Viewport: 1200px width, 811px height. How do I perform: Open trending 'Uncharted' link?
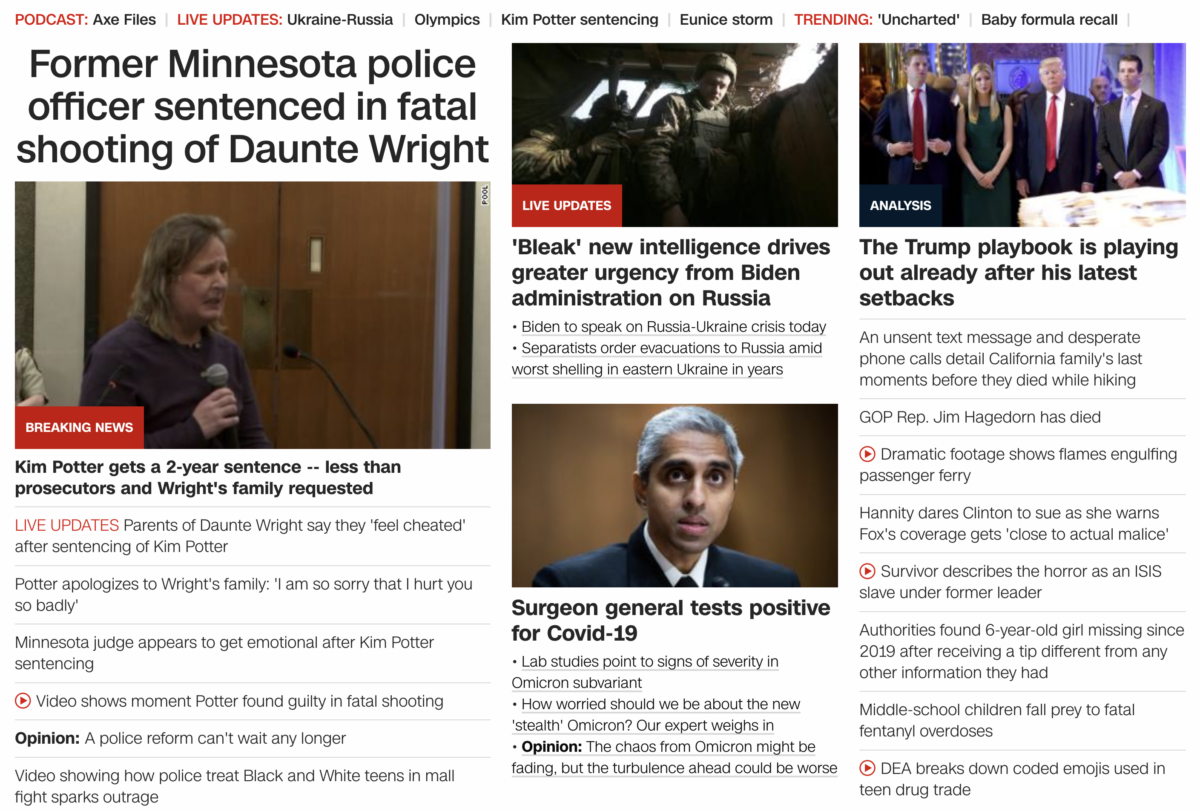pyautogui.click(x=918, y=19)
